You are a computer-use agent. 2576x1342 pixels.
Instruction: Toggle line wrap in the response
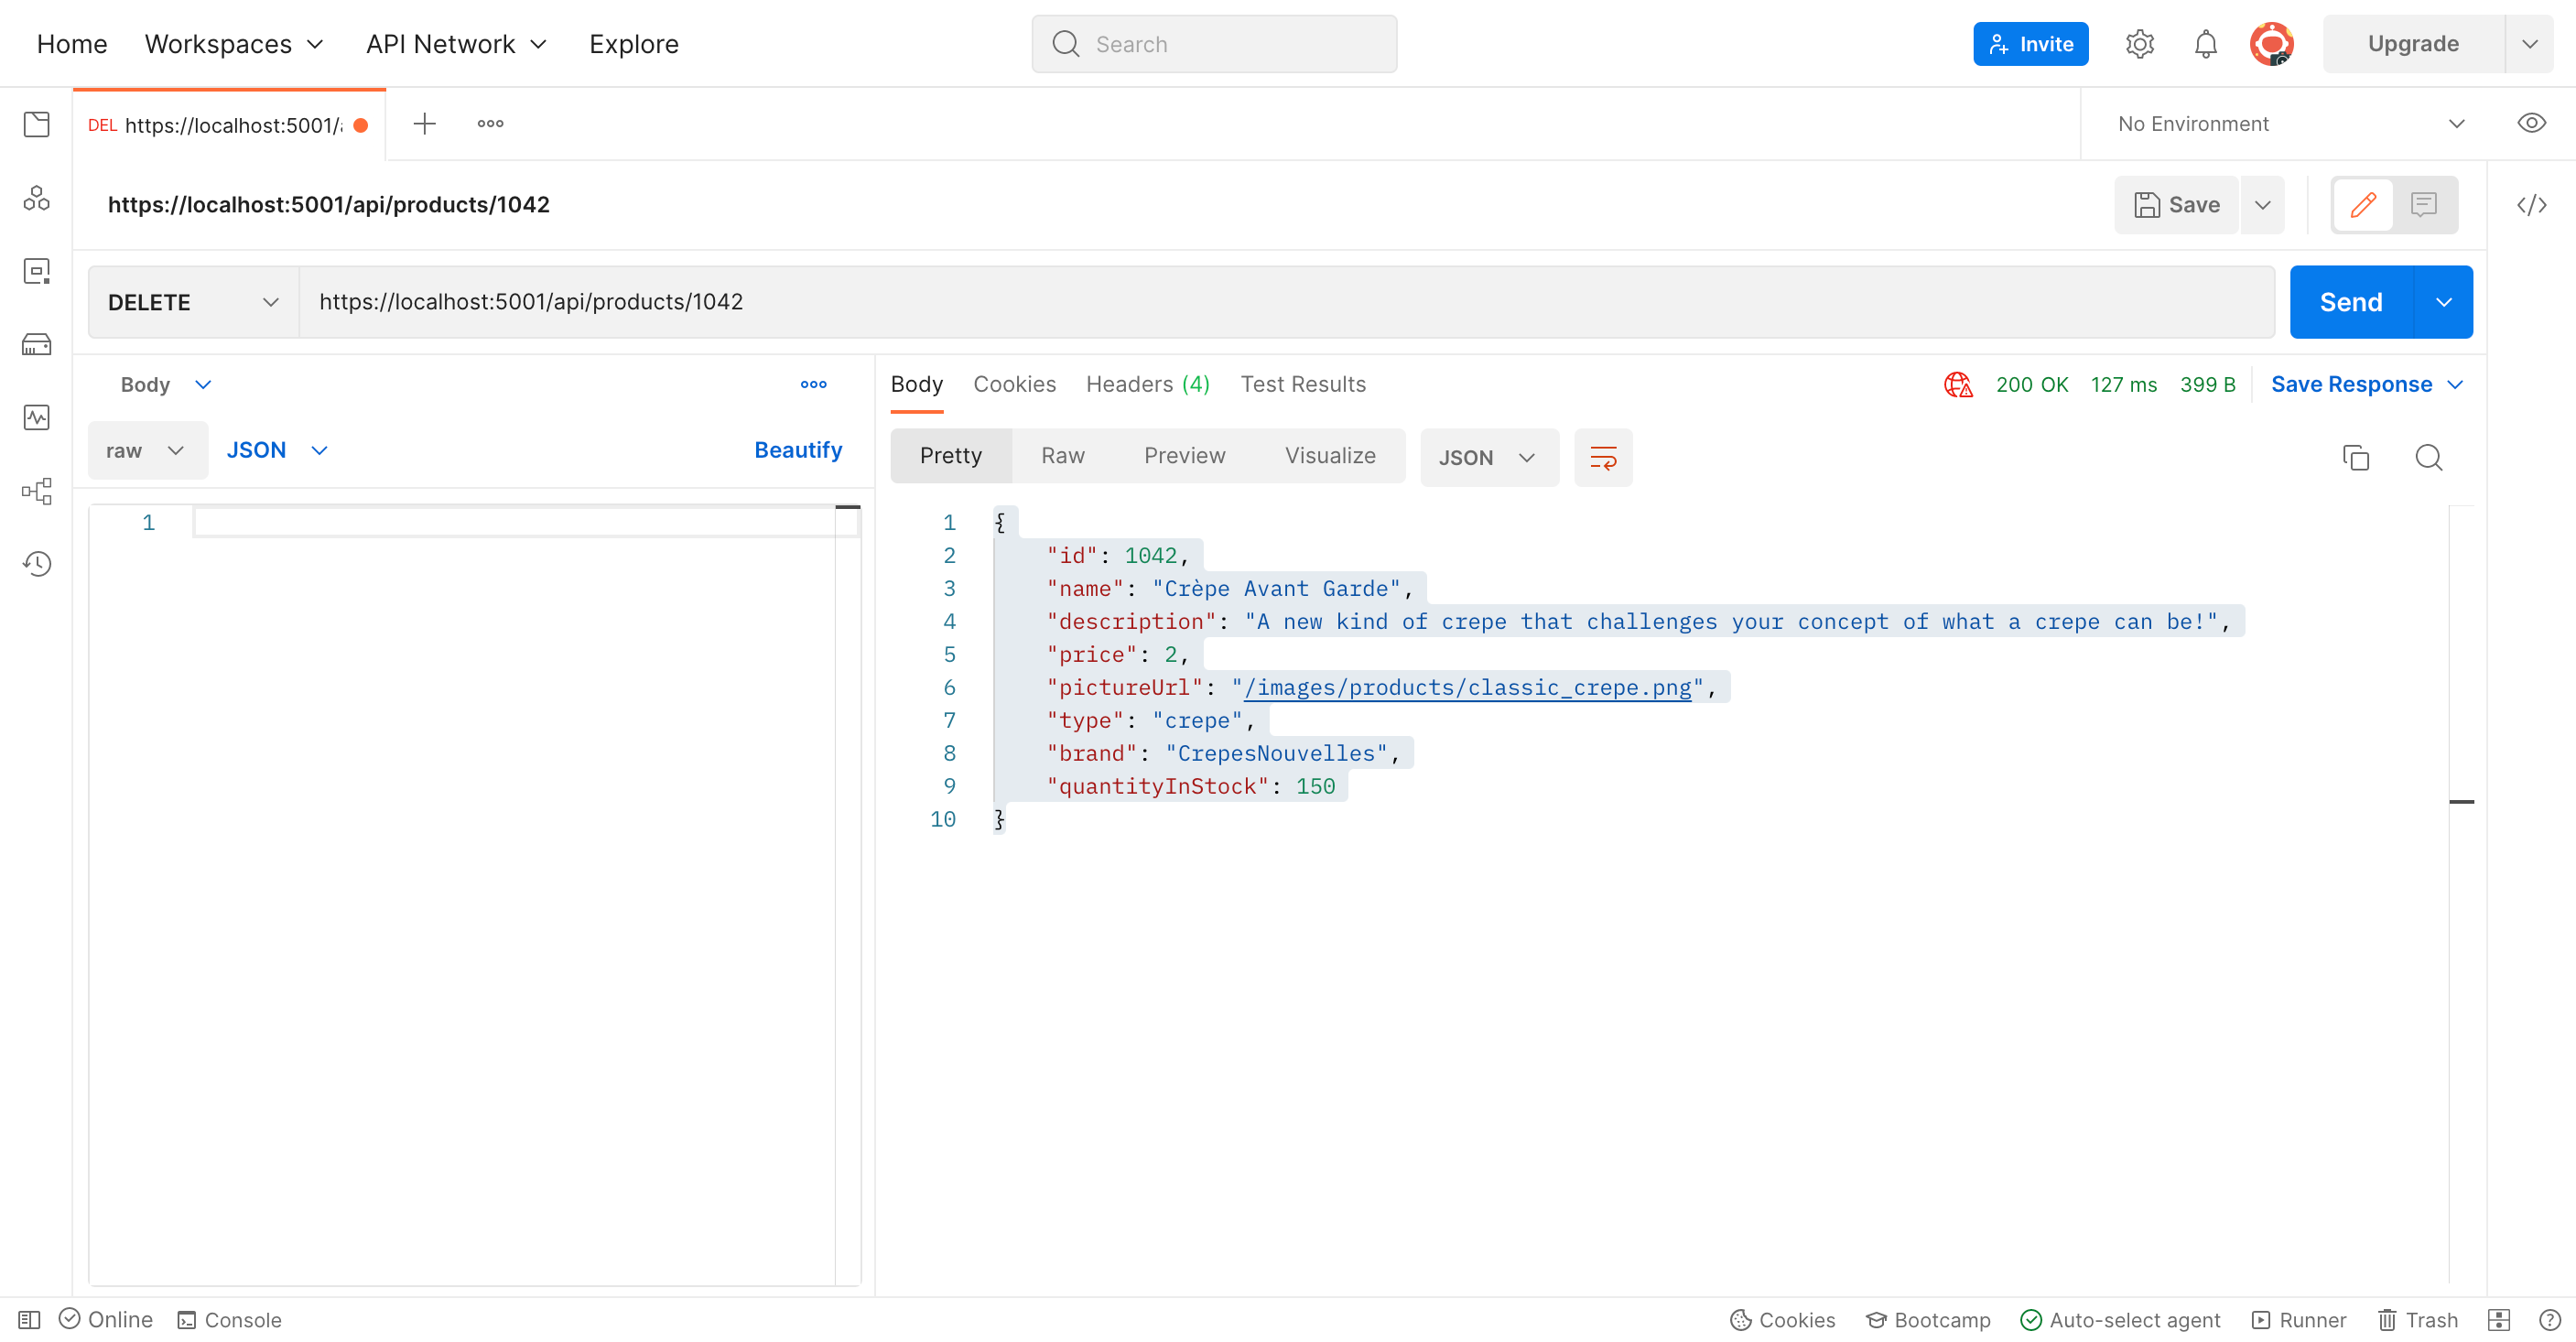tap(1602, 457)
